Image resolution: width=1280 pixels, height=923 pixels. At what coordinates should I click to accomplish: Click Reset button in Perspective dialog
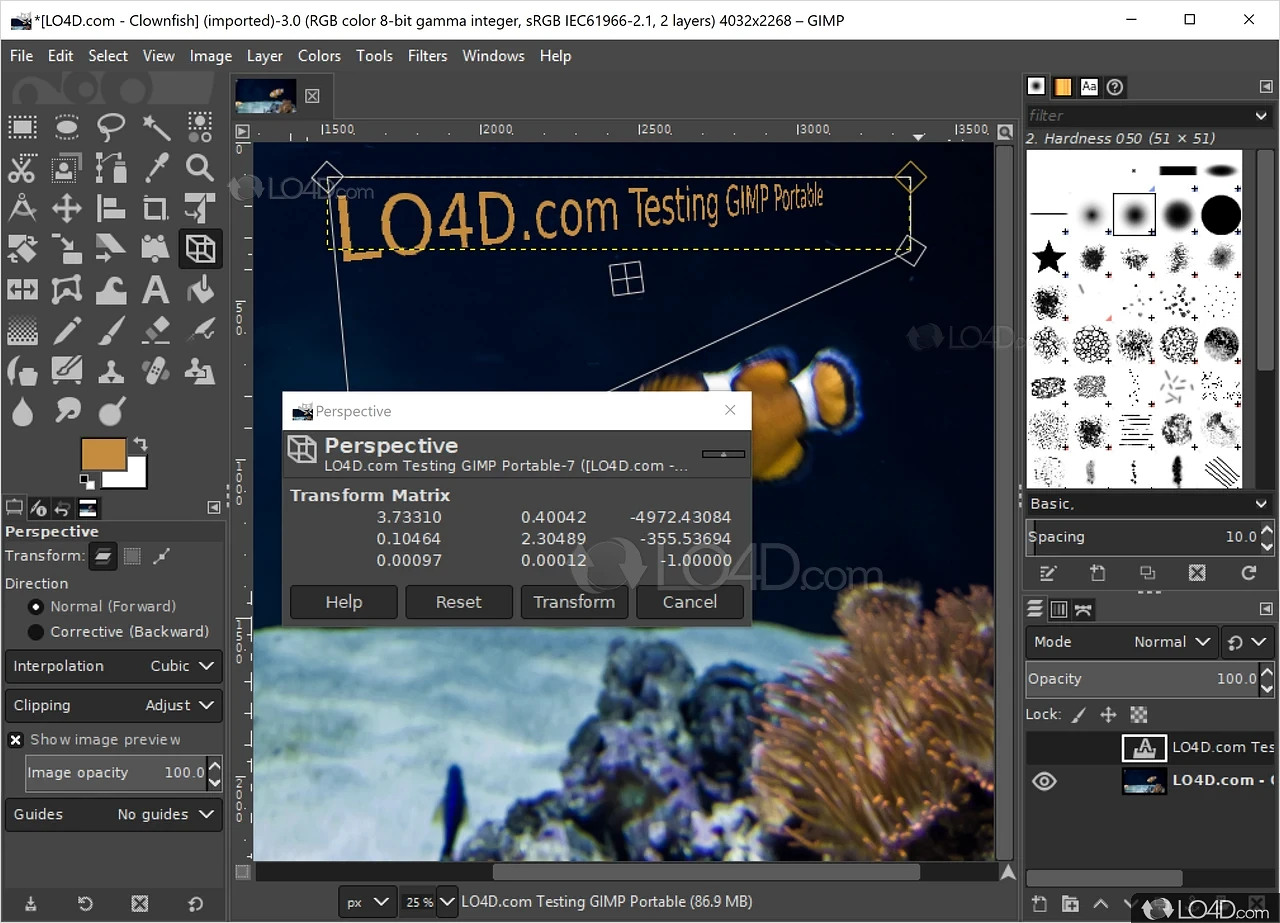[x=459, y=602]
